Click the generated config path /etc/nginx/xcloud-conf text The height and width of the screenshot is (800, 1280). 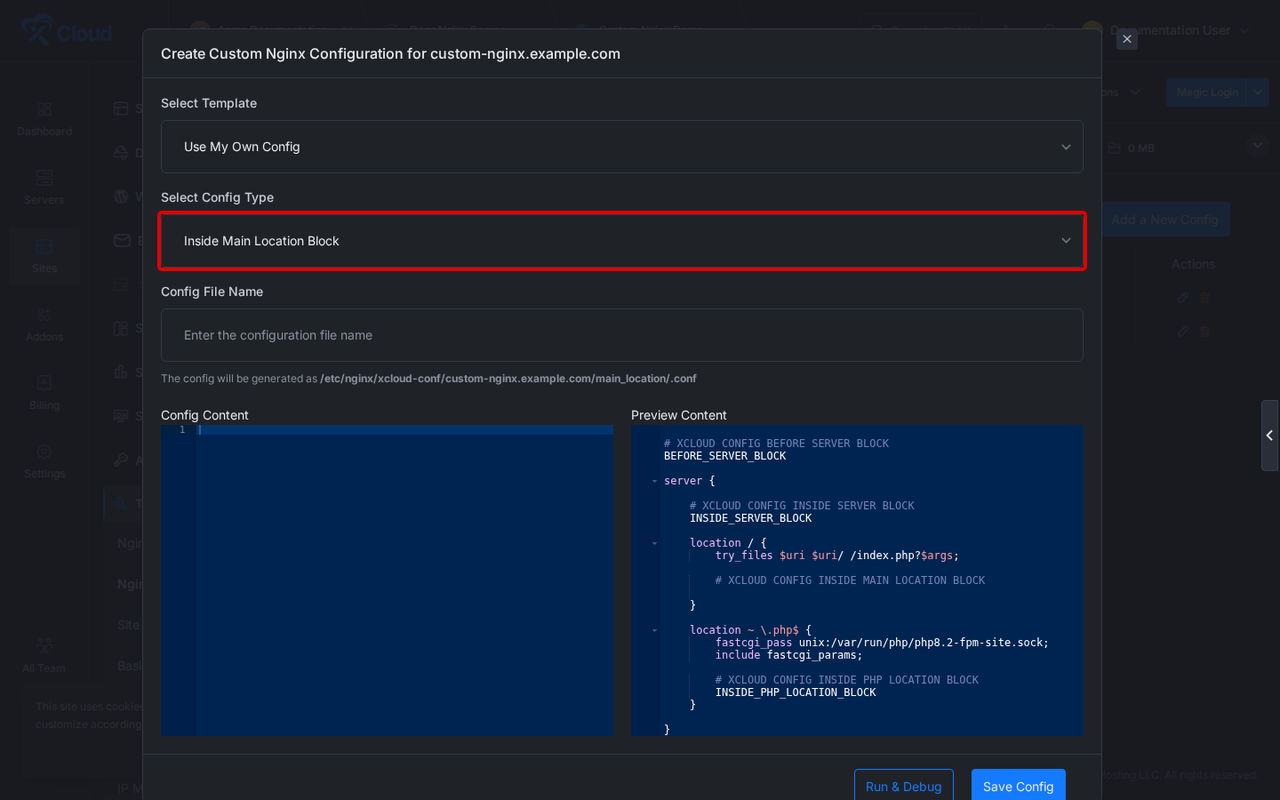click(x=508, y=379)
